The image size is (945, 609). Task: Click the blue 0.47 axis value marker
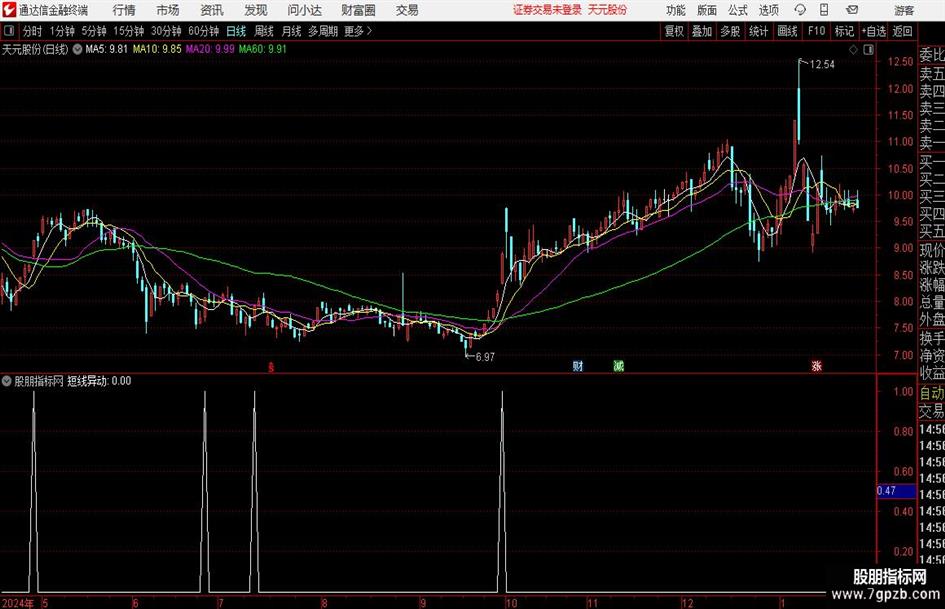click(x=896, y=491)
